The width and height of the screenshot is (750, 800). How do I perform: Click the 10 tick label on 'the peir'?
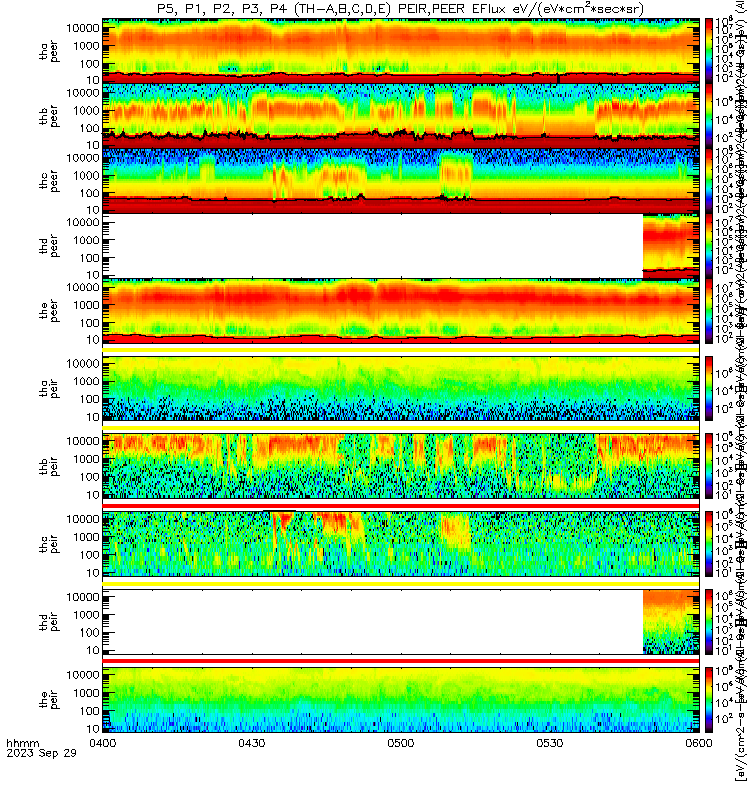(x=93, y=729)
